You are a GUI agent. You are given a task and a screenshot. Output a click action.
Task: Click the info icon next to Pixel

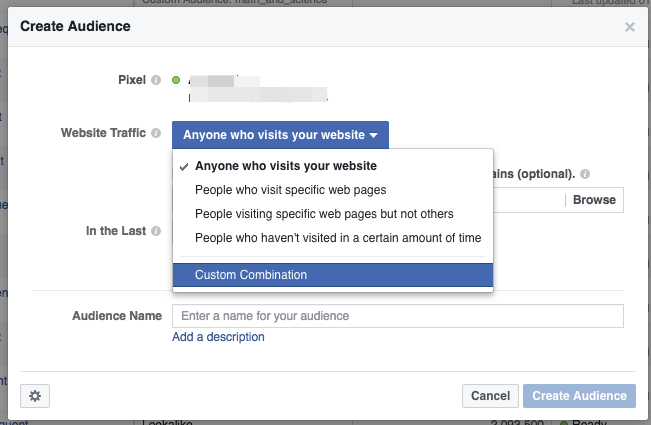(x=155, y=80)
